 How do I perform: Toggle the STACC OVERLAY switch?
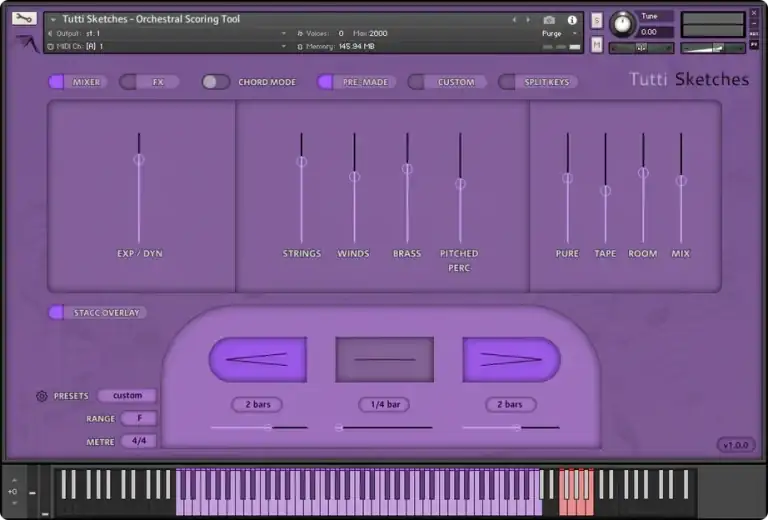click(x=97, y=312)
